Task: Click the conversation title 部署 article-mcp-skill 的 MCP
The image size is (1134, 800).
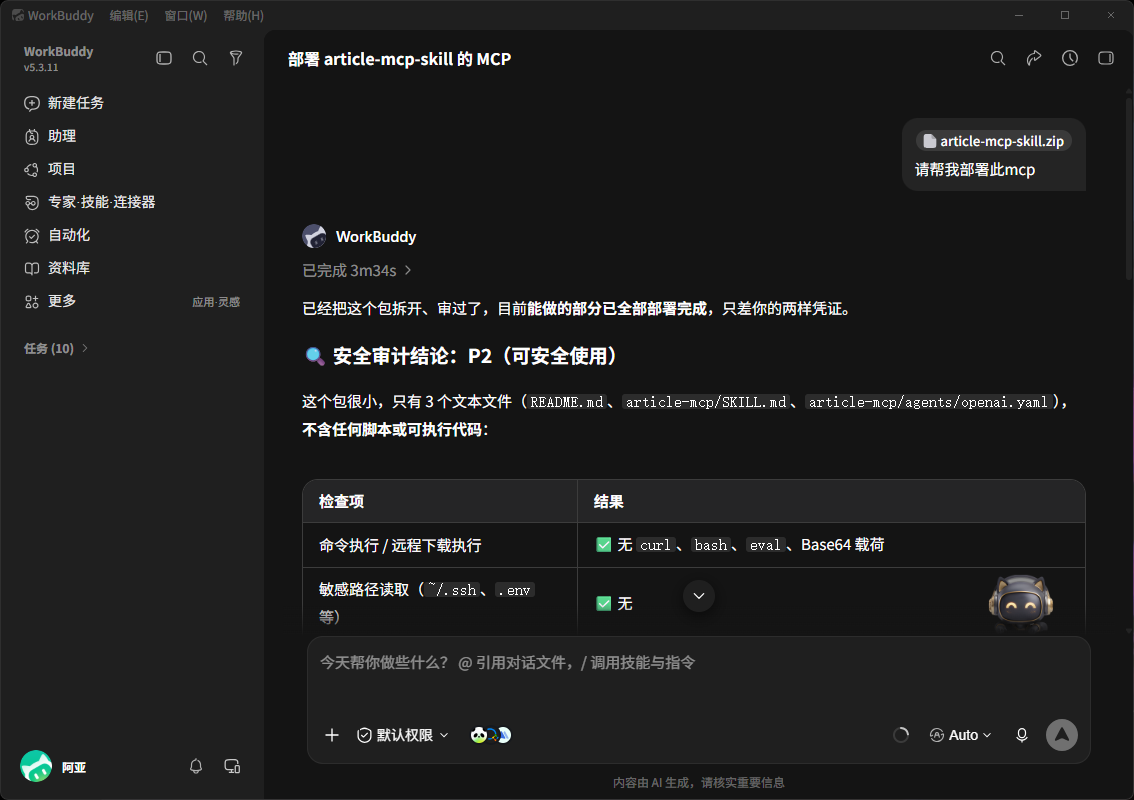Action: pyautogui.click(x=399, y=59)
